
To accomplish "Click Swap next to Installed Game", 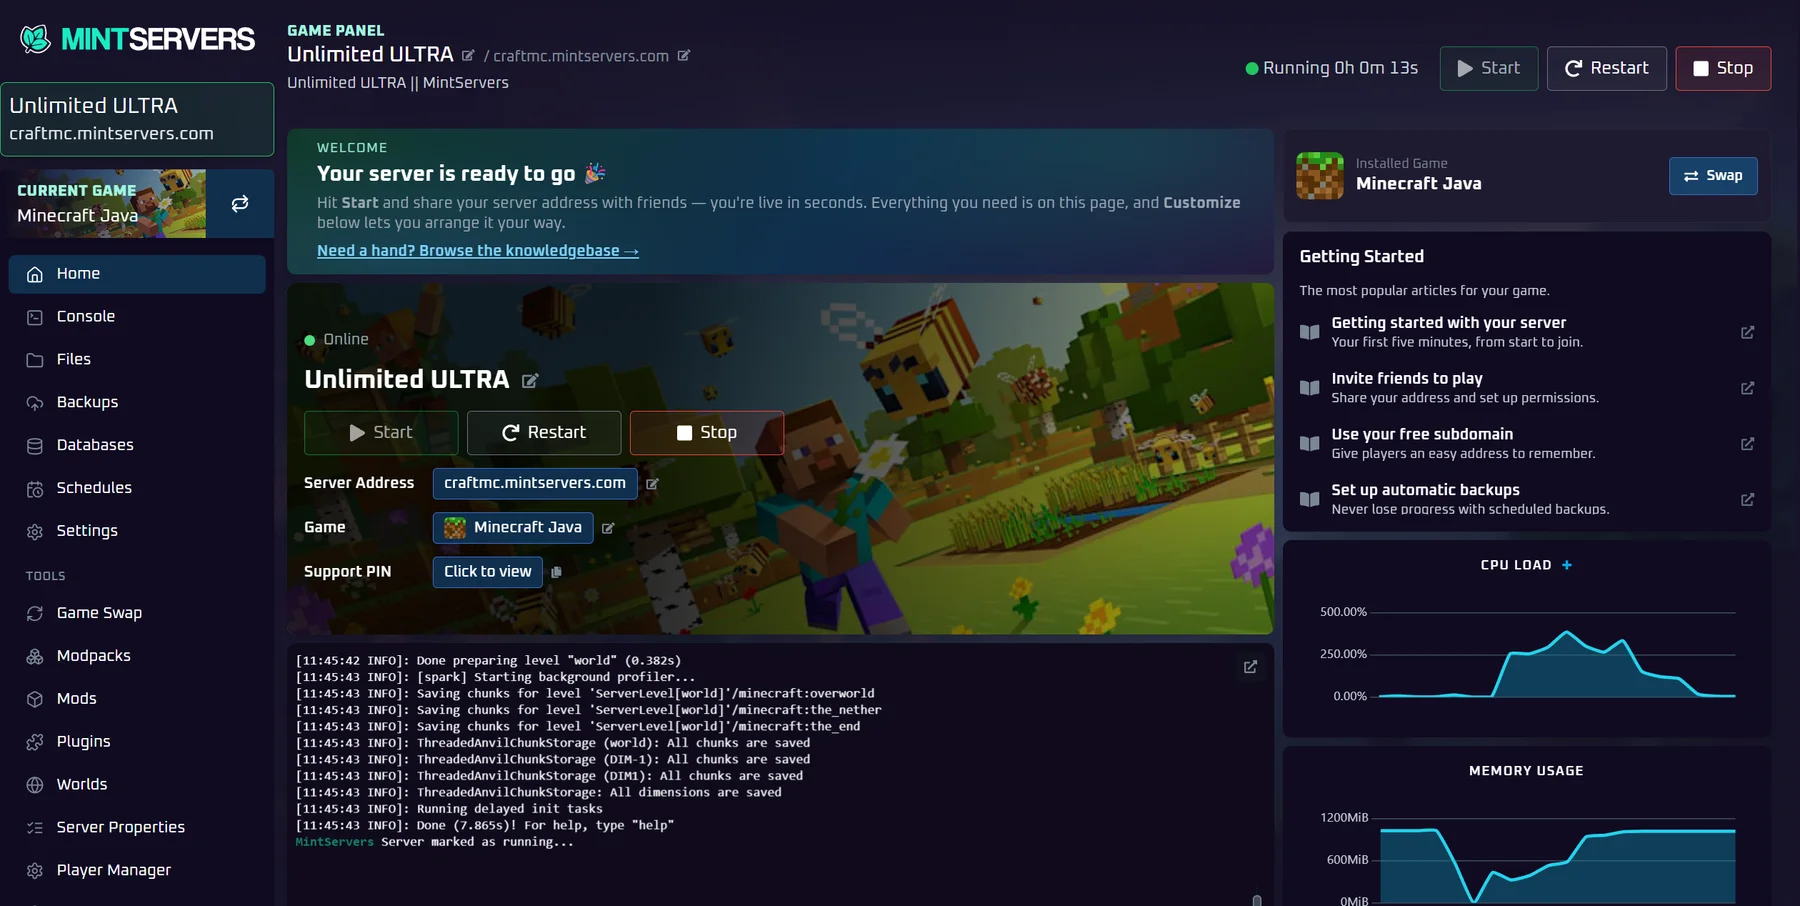I will pyautogui.click(x=1713, y=176).
